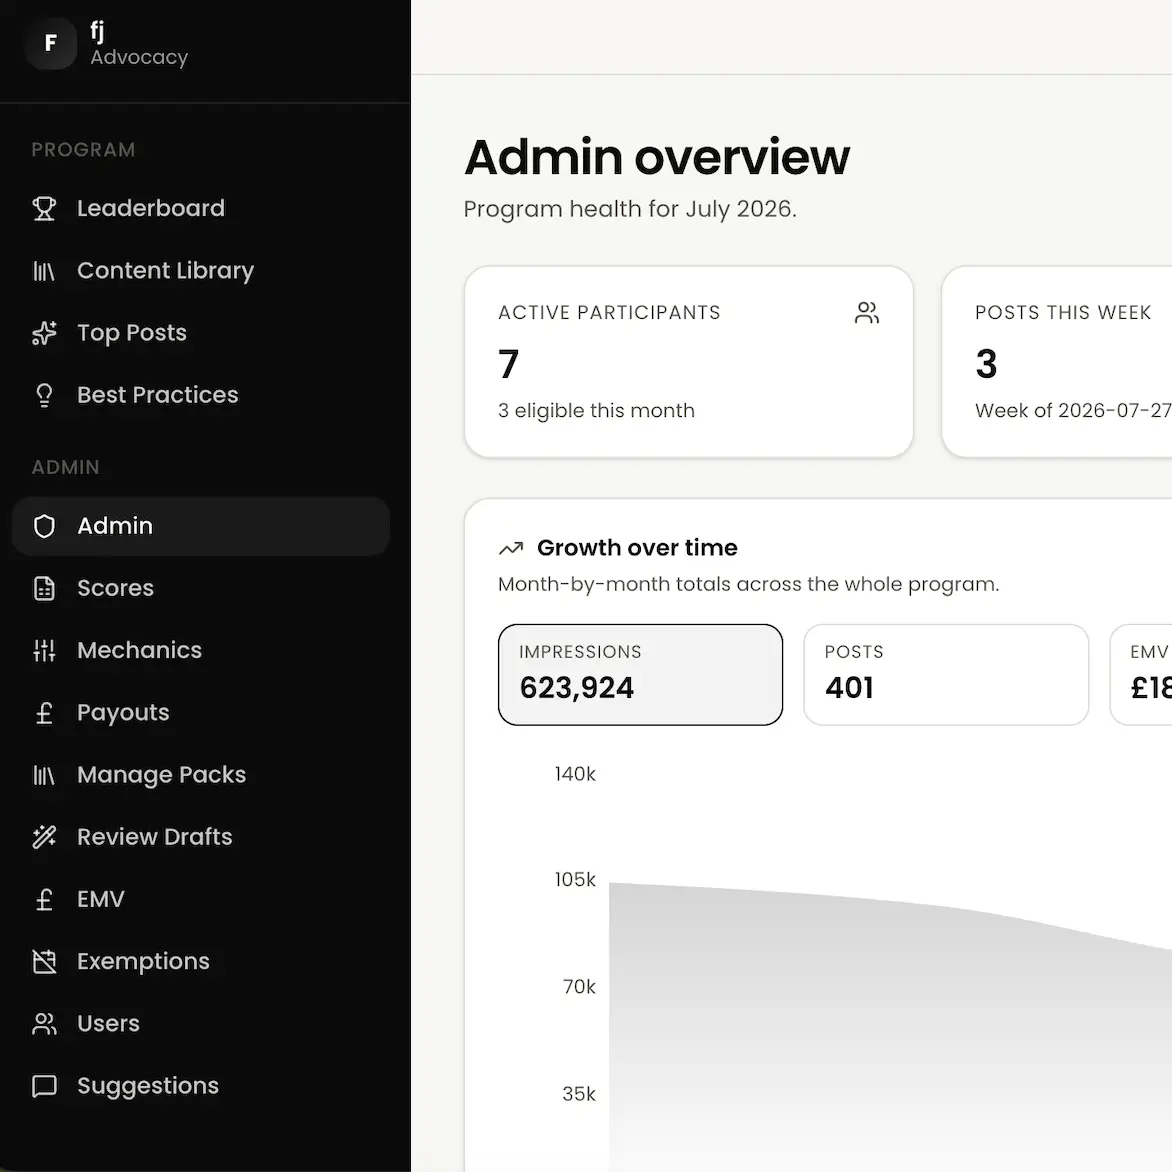1172x1172 pixels.
Task: Open Exemptions in the admin menu
Action: point(200,961)
